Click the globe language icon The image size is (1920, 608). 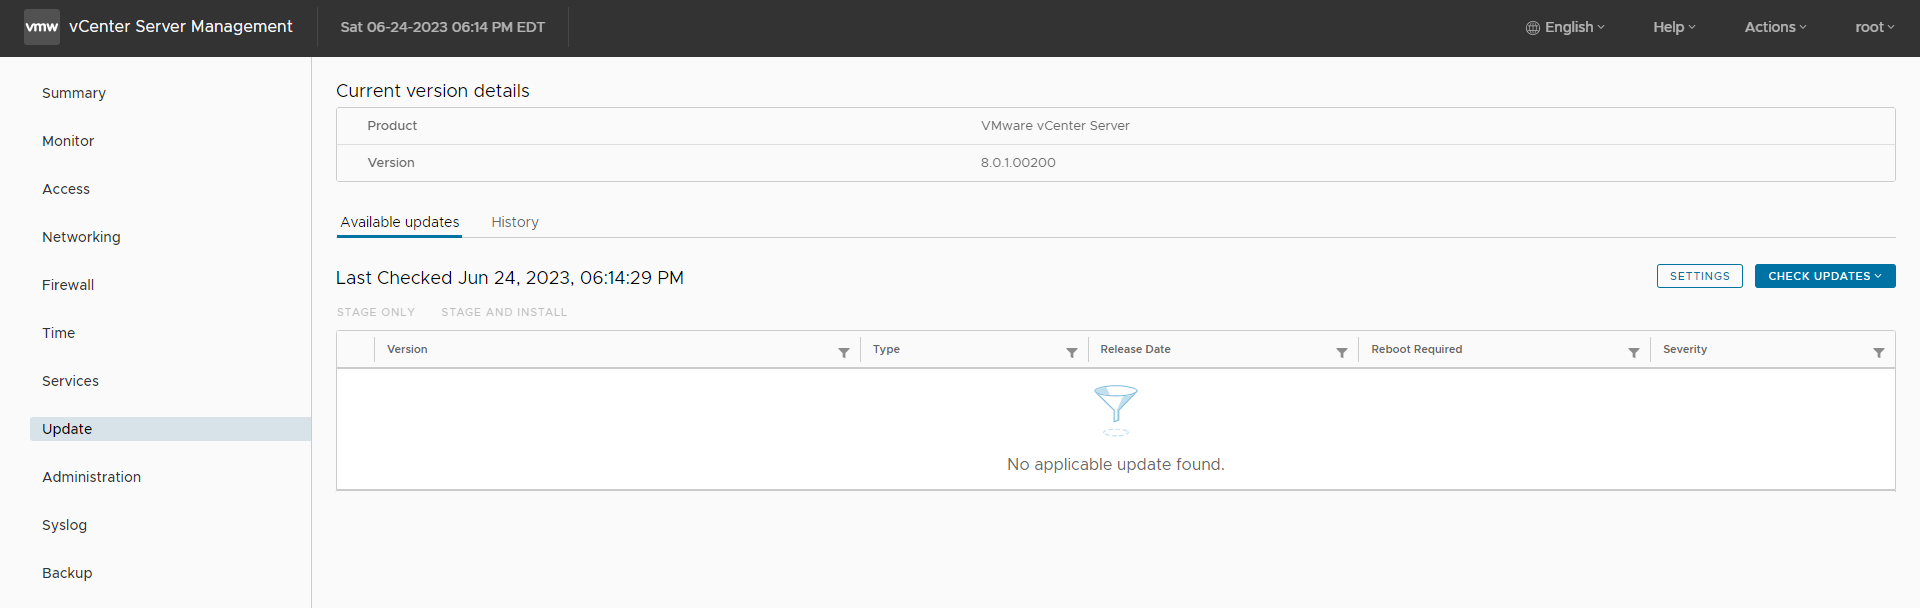1532,28
